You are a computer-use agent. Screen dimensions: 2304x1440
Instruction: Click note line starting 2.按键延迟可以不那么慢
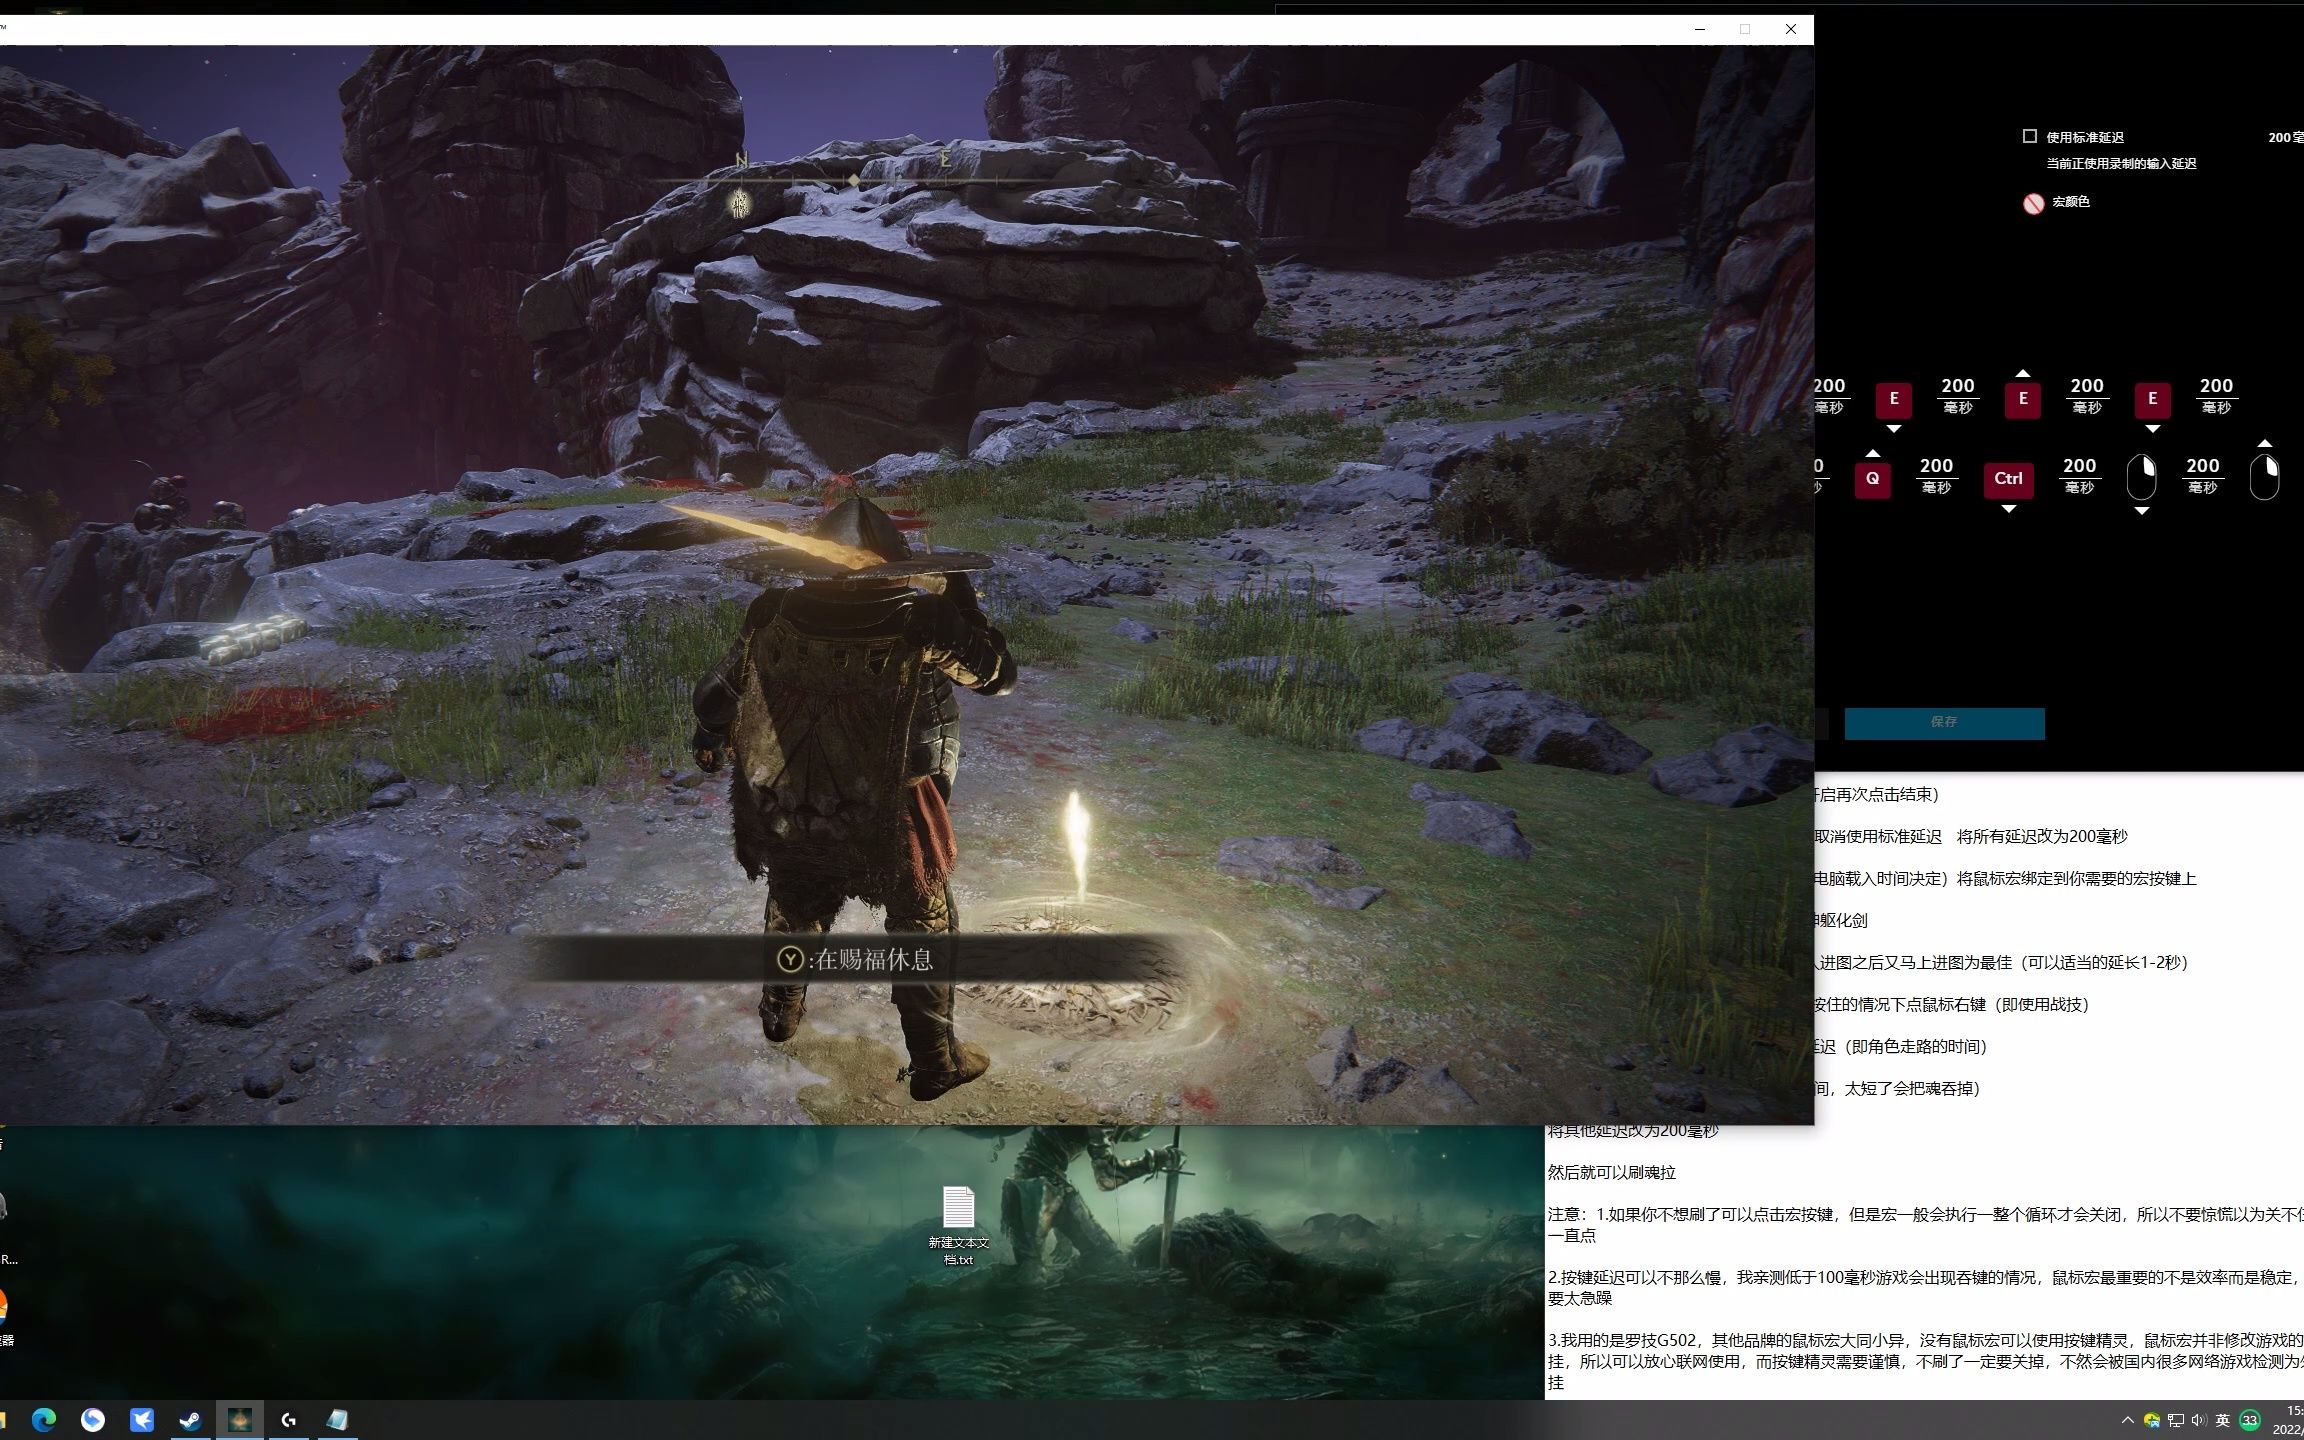(x=1926, y=1287)
